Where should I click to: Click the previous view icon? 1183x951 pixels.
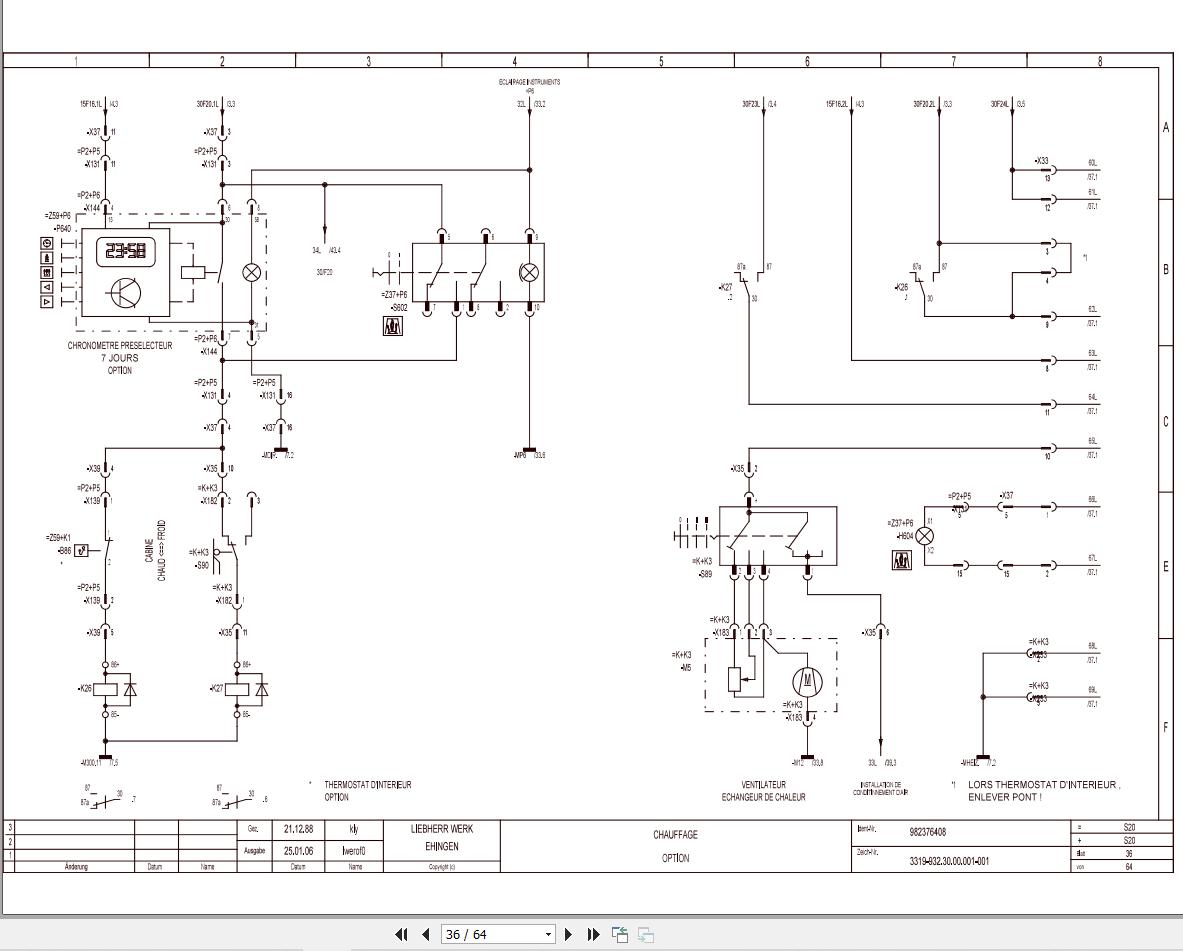(x=619, y=934)
